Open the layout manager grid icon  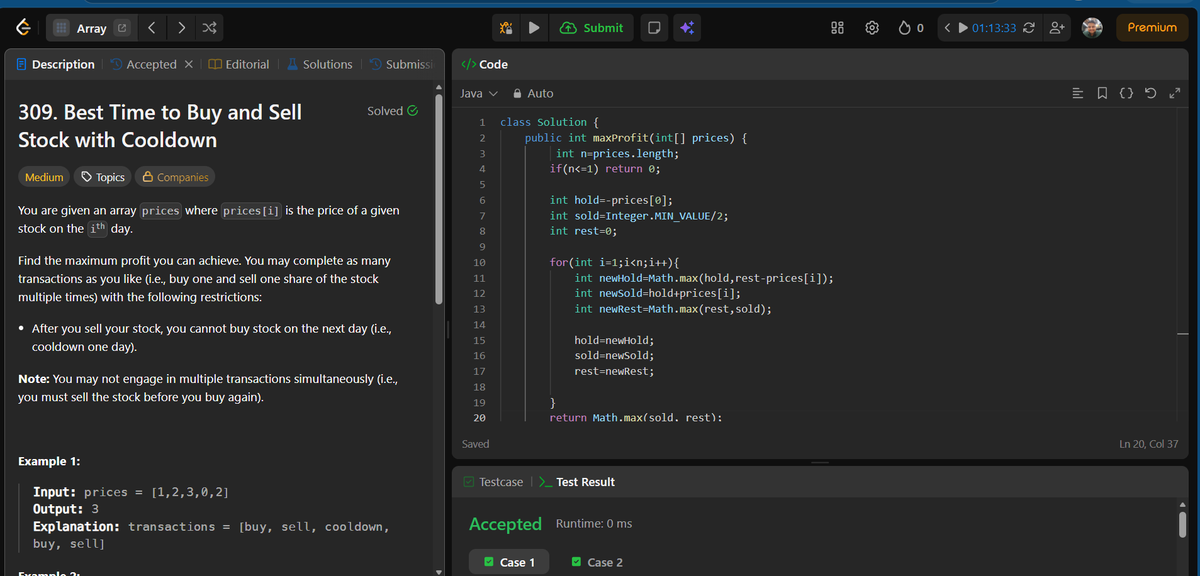(x=837, y=28)
